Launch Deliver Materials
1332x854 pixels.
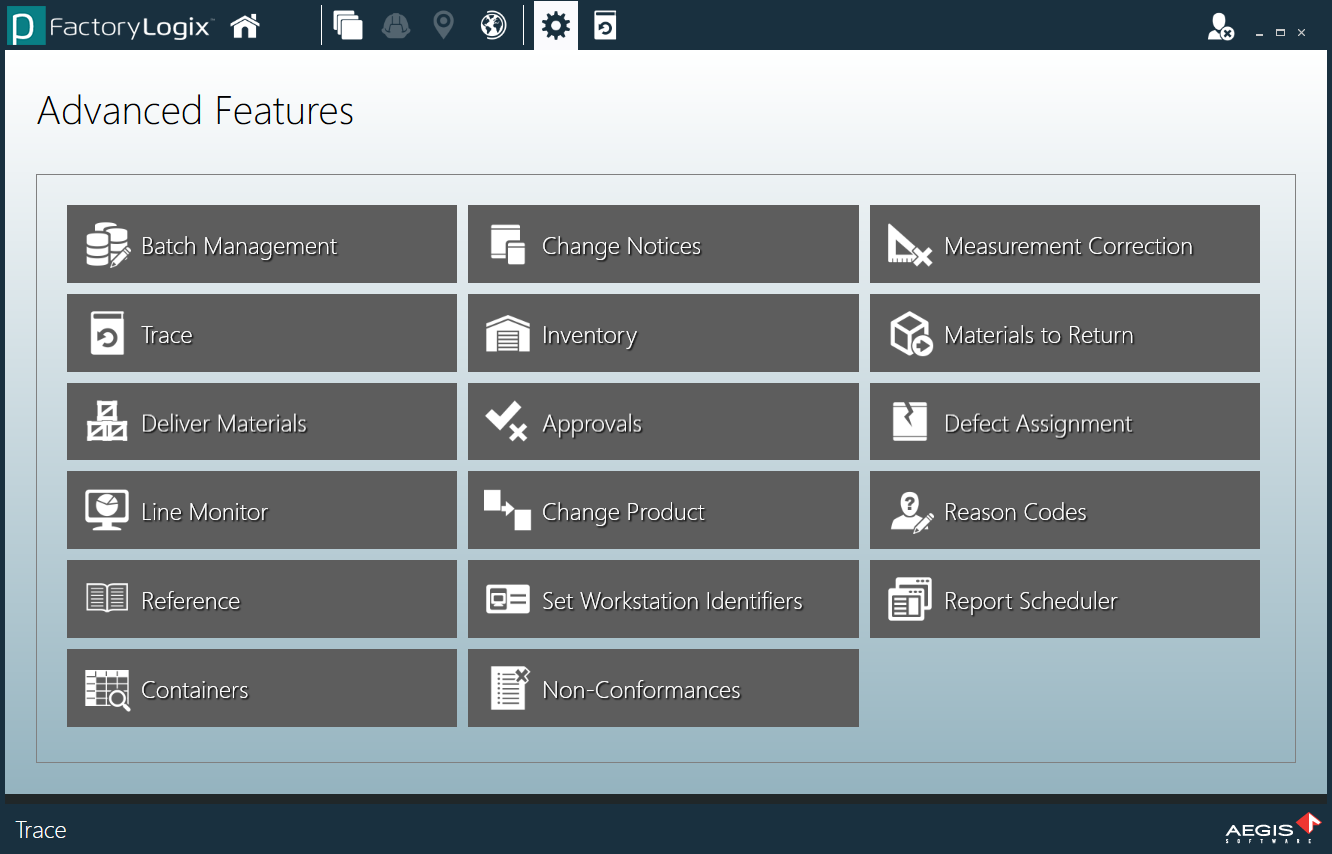click(x=261, y=421)
